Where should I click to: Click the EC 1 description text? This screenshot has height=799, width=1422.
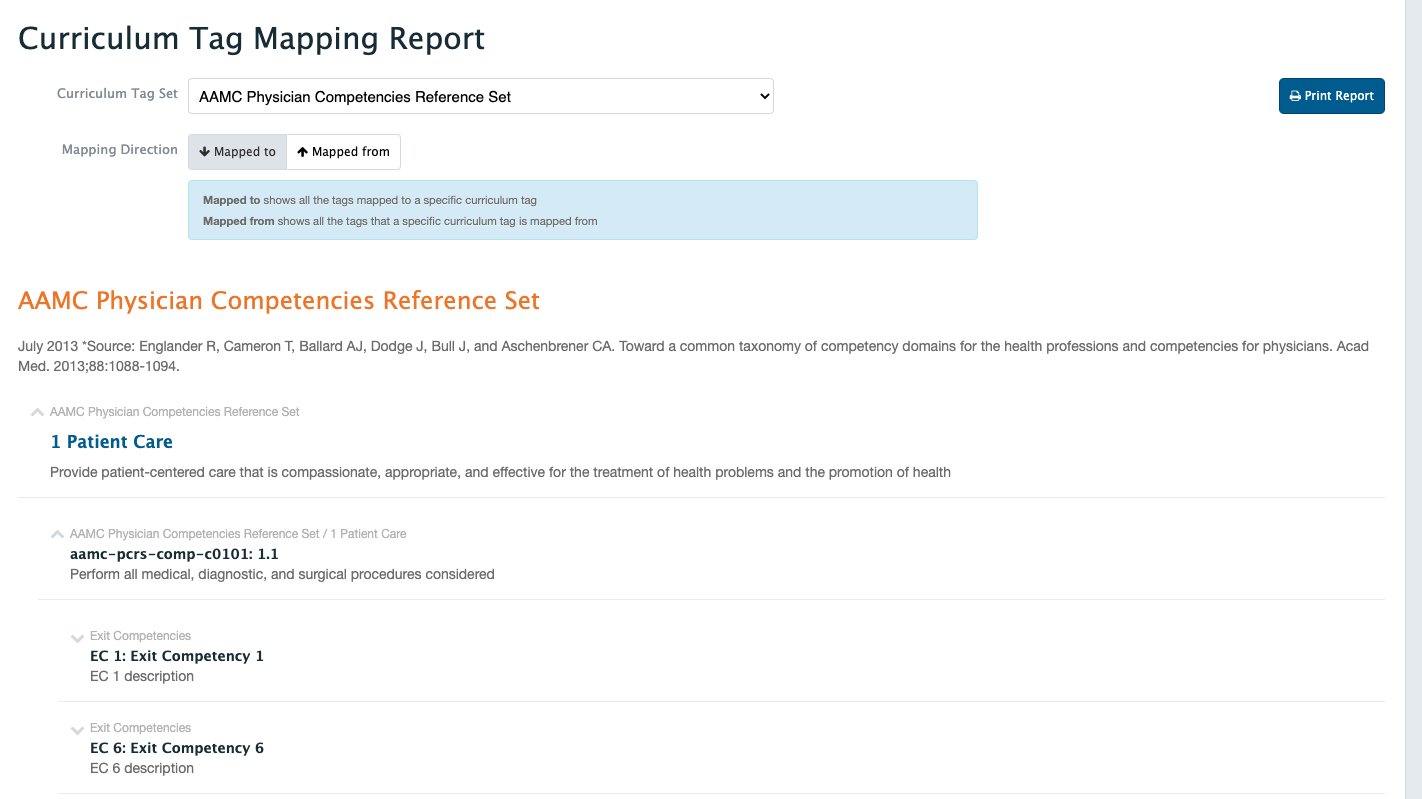click(x=142, y=676)
